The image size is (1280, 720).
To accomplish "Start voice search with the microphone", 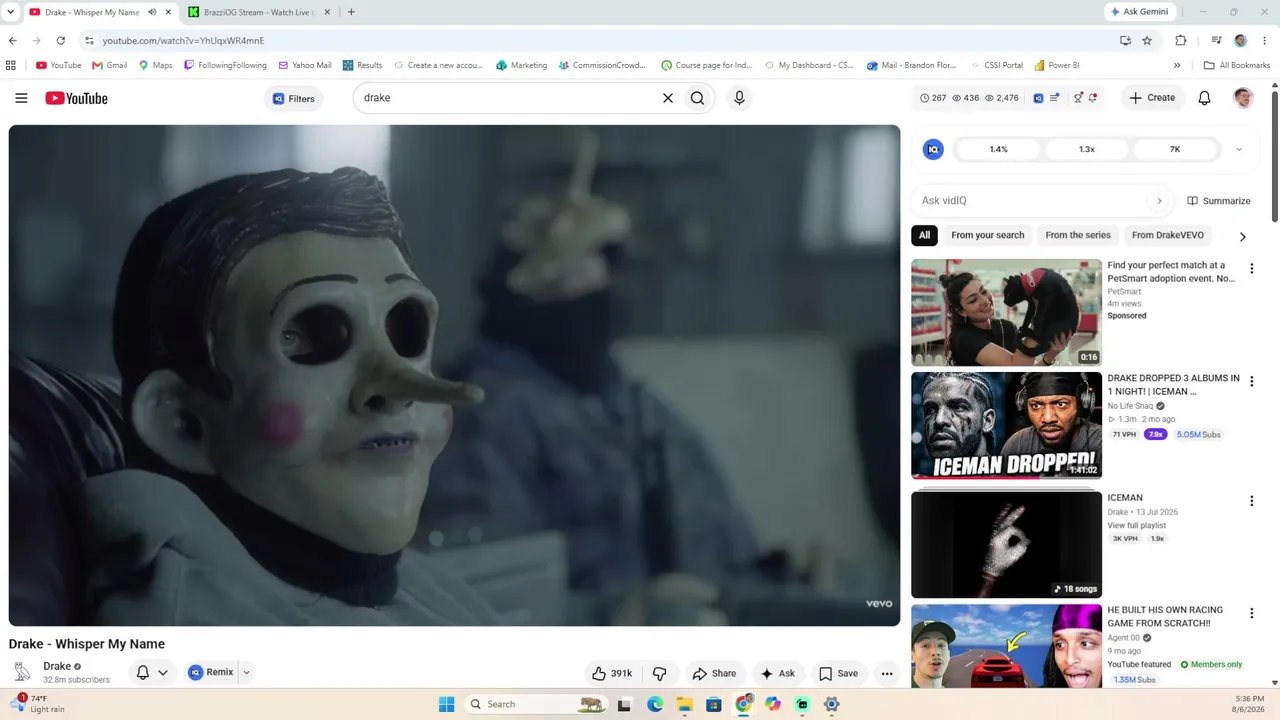I will (x=739, y=98).
